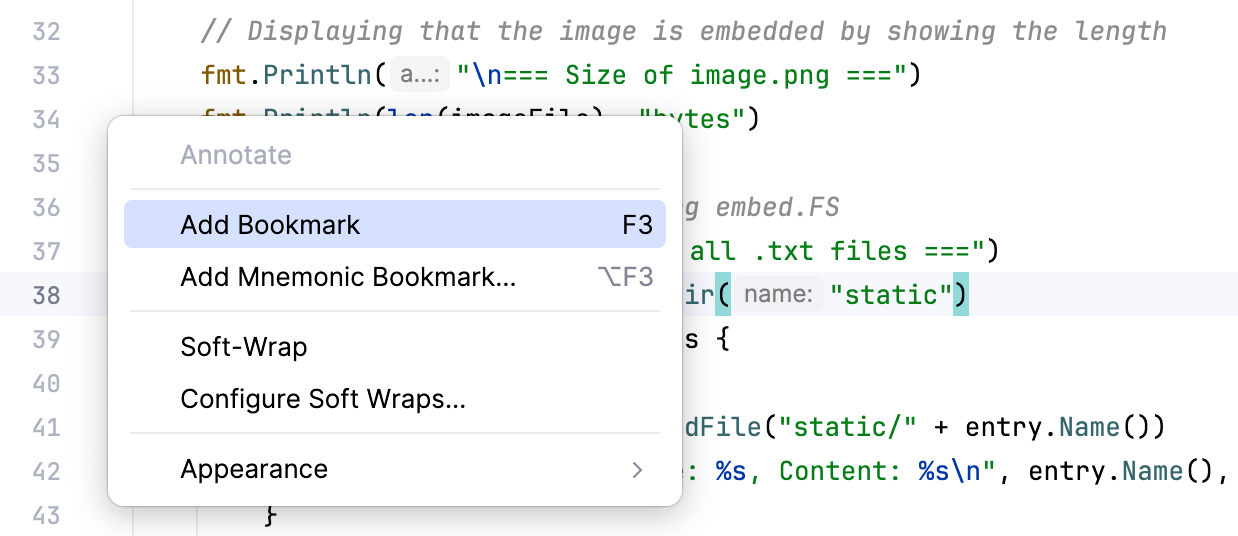Image resolution: width=1238 pixels, height=536 pixels.
Task: Choose Add Mnemonic Bookmark... option
Action: 394,277
